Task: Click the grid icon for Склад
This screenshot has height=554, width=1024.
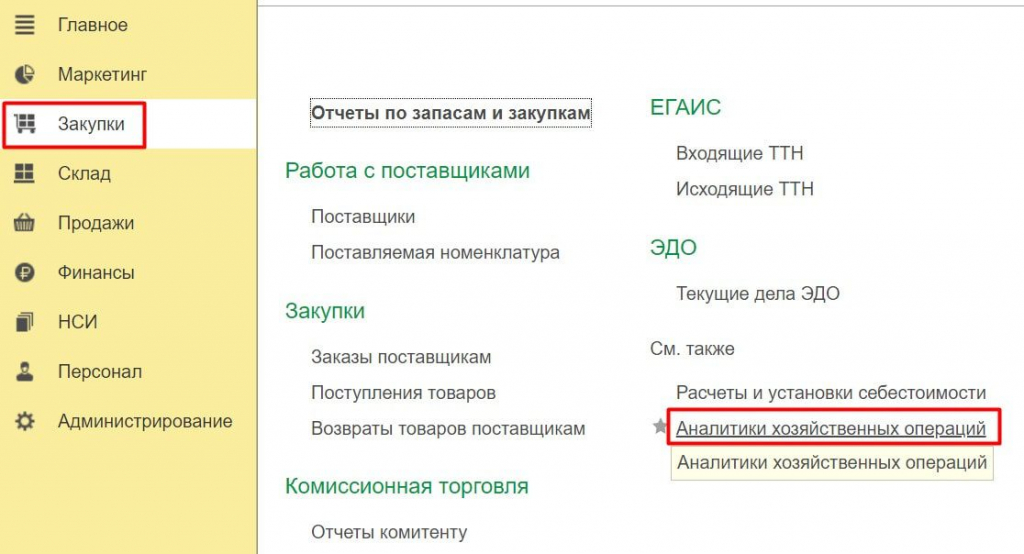Action: click(25, 173)
